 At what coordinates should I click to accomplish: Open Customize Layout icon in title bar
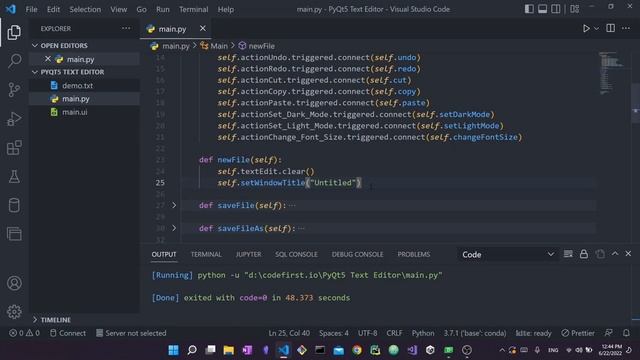[x=575, y=9]
